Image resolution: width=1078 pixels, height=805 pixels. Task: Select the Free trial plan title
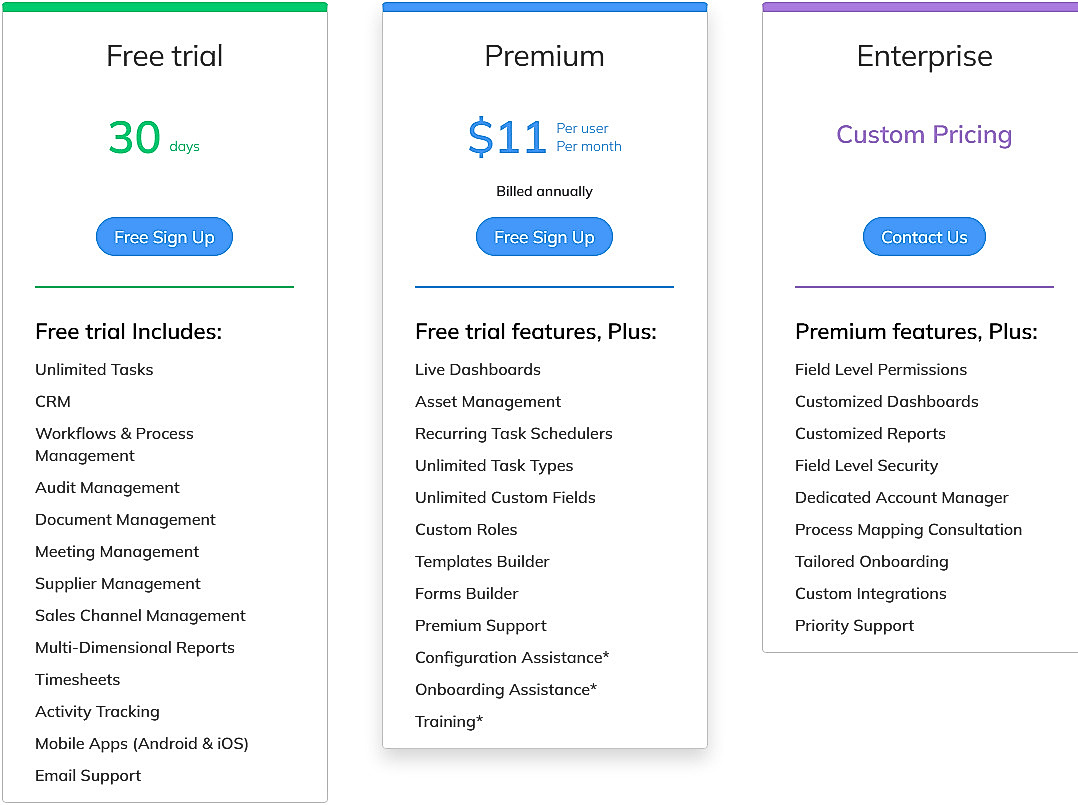pos(164,56)
